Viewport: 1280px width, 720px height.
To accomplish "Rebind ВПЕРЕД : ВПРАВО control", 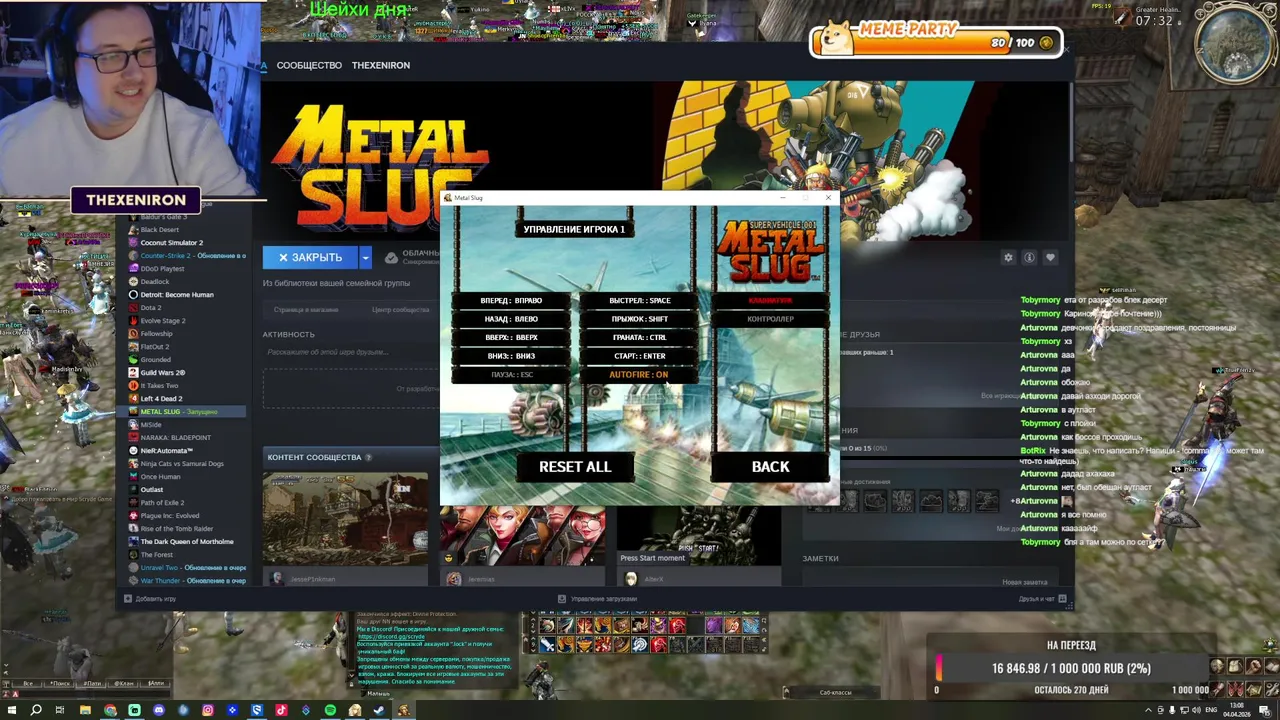I will 511,300.
